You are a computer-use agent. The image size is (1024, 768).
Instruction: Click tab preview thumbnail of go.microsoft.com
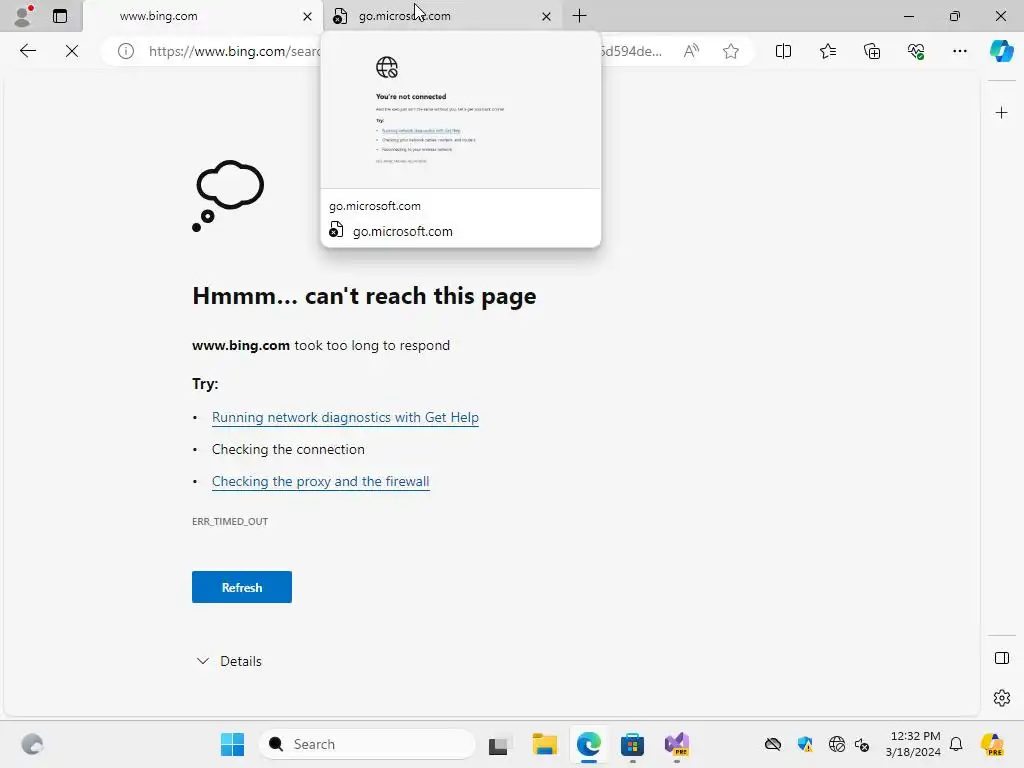(x=460, y=111)
